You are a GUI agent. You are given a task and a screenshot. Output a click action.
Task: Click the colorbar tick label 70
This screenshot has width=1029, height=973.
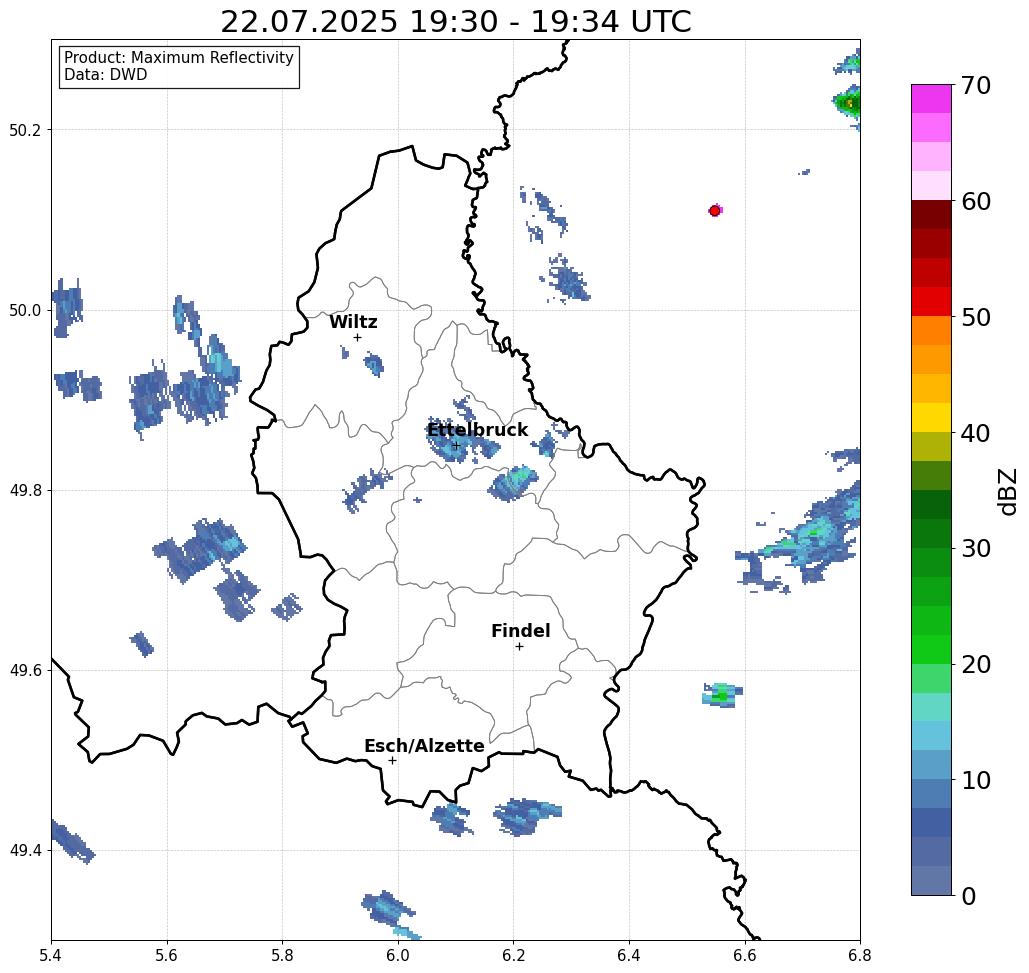point(975,85)
